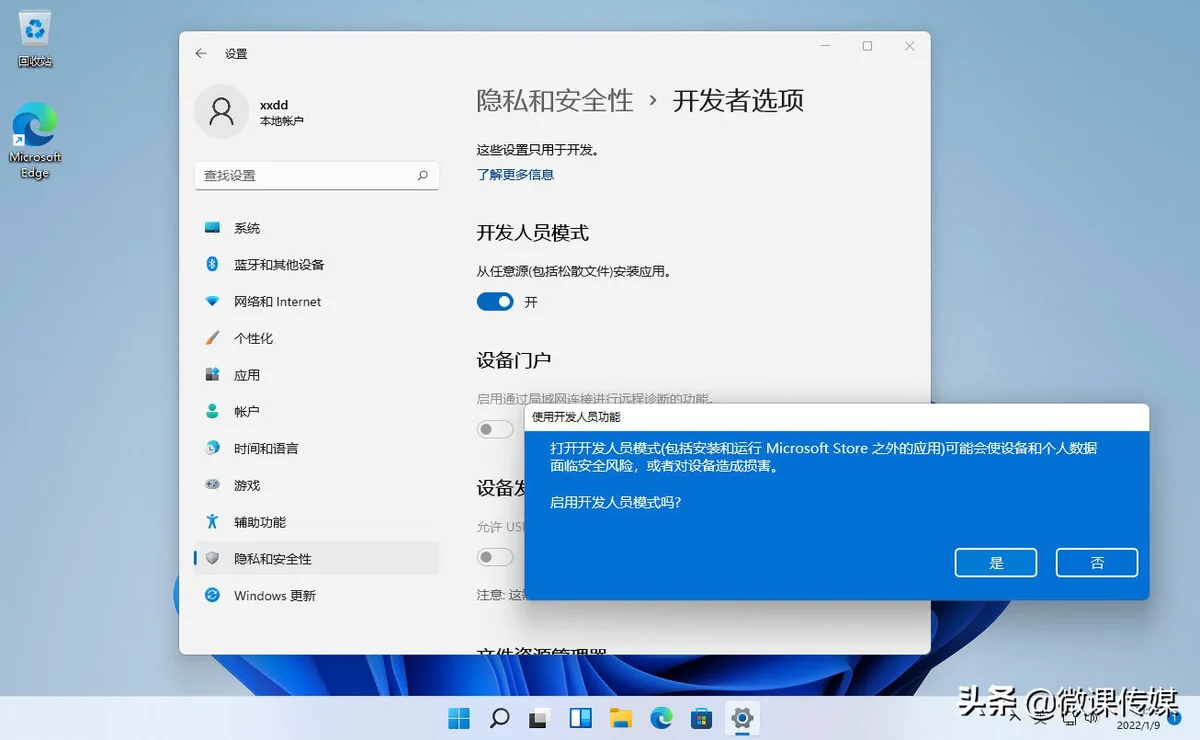Open the 辅助功能 category
The width and height of the screenshot is (1200, 740).
tap(317, 522)
